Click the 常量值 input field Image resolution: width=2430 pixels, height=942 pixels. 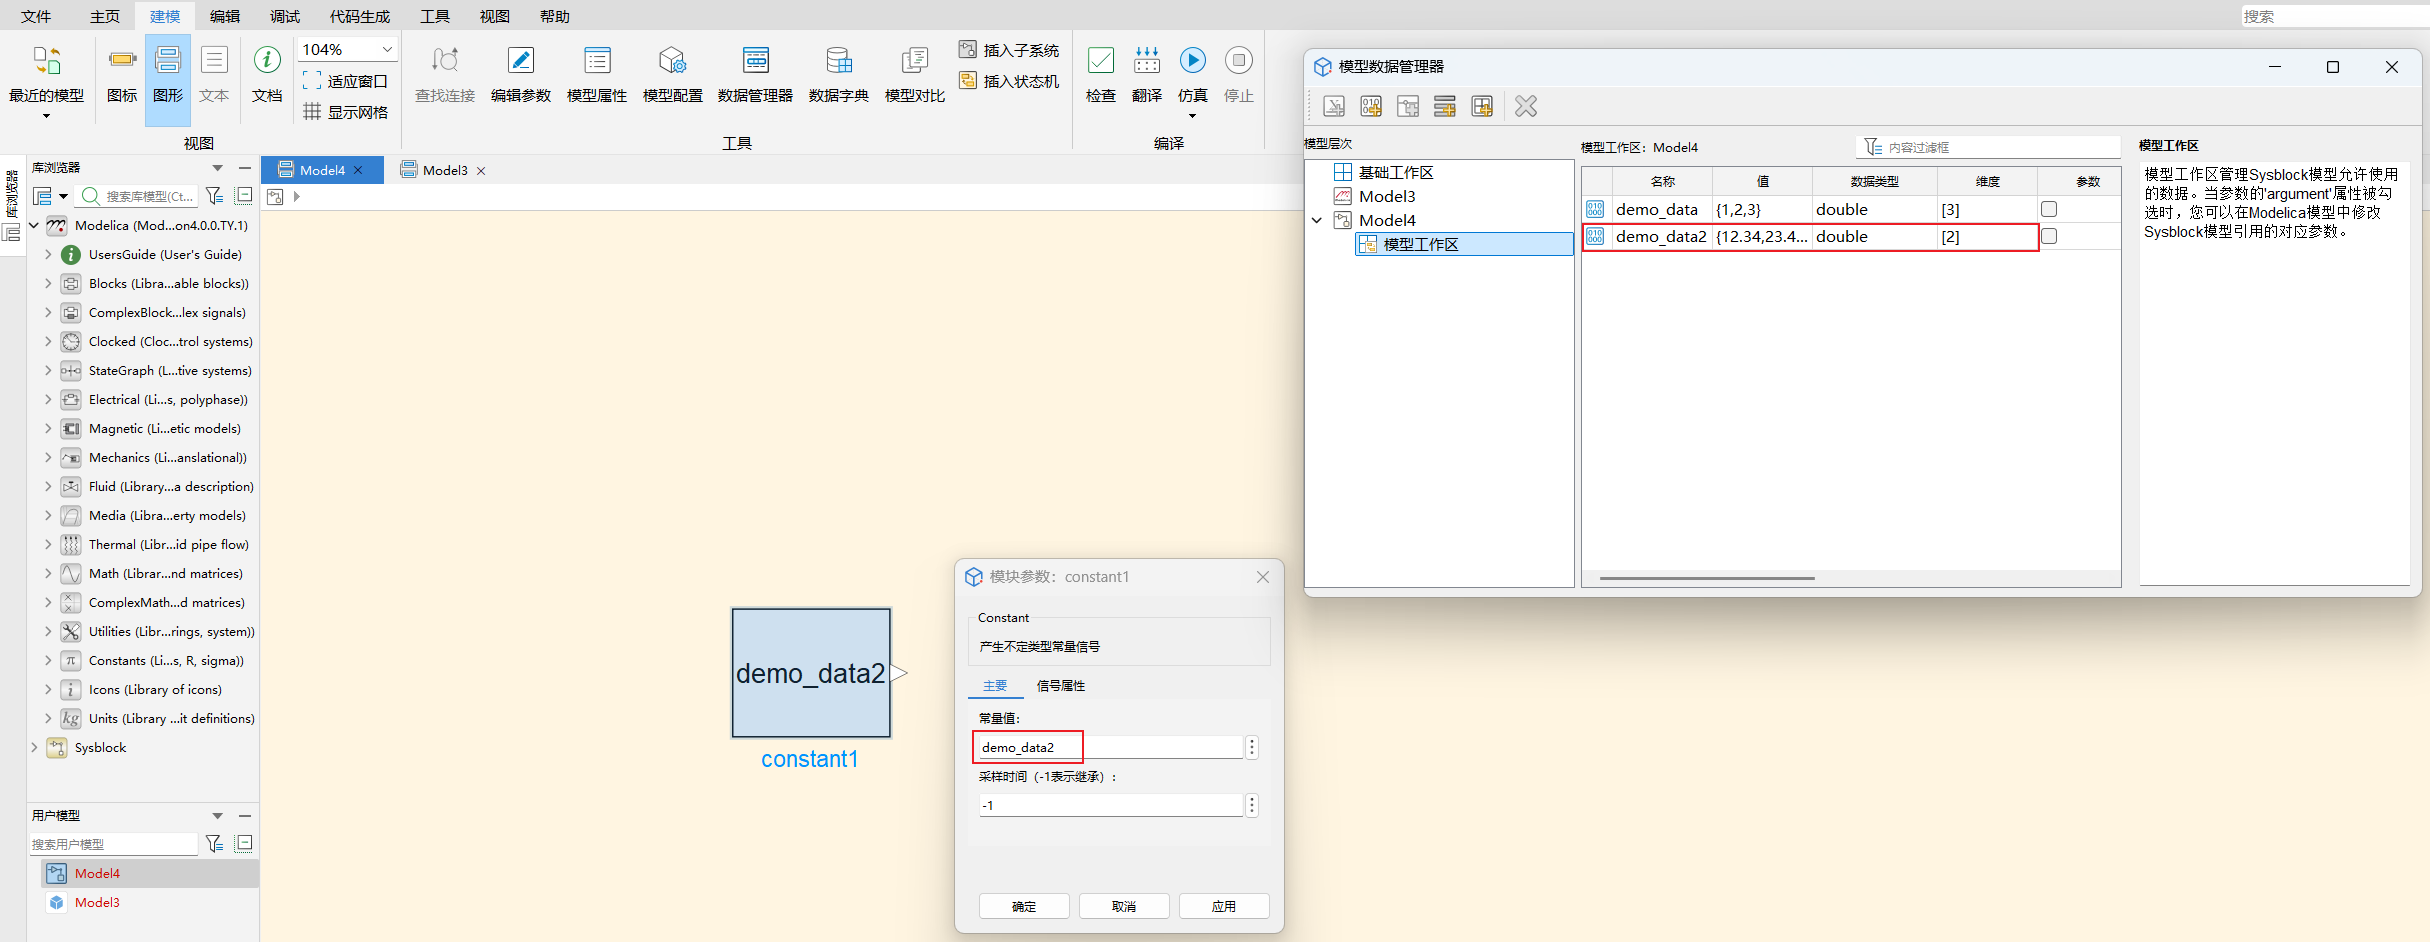pyautogui.click(x=1110, y=748)
